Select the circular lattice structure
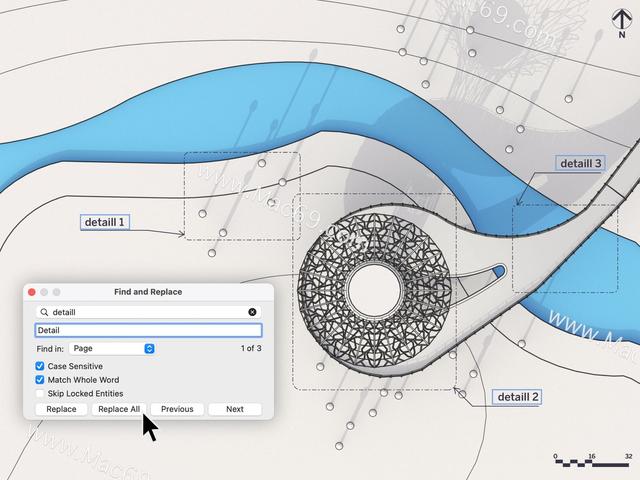 pos(374,289)
